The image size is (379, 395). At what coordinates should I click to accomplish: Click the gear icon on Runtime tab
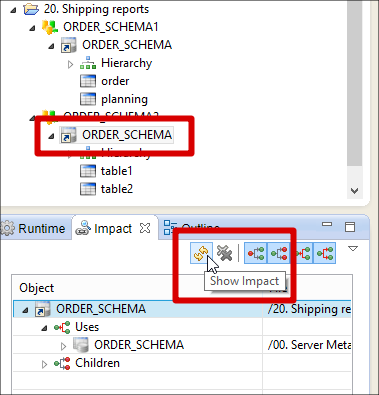(8, 228)
